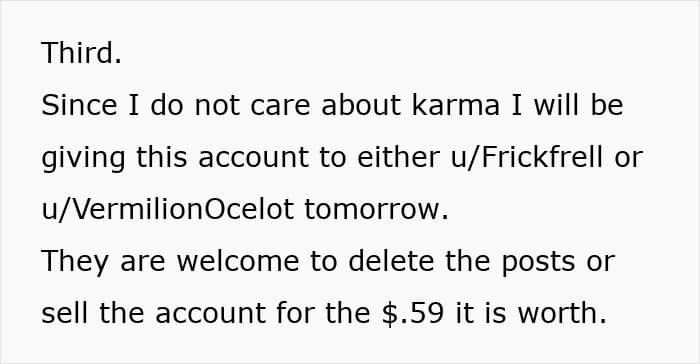Screen dimensions: 700x364
Task: Click the word "tomorrow." after the username
Action: point(377,210)
